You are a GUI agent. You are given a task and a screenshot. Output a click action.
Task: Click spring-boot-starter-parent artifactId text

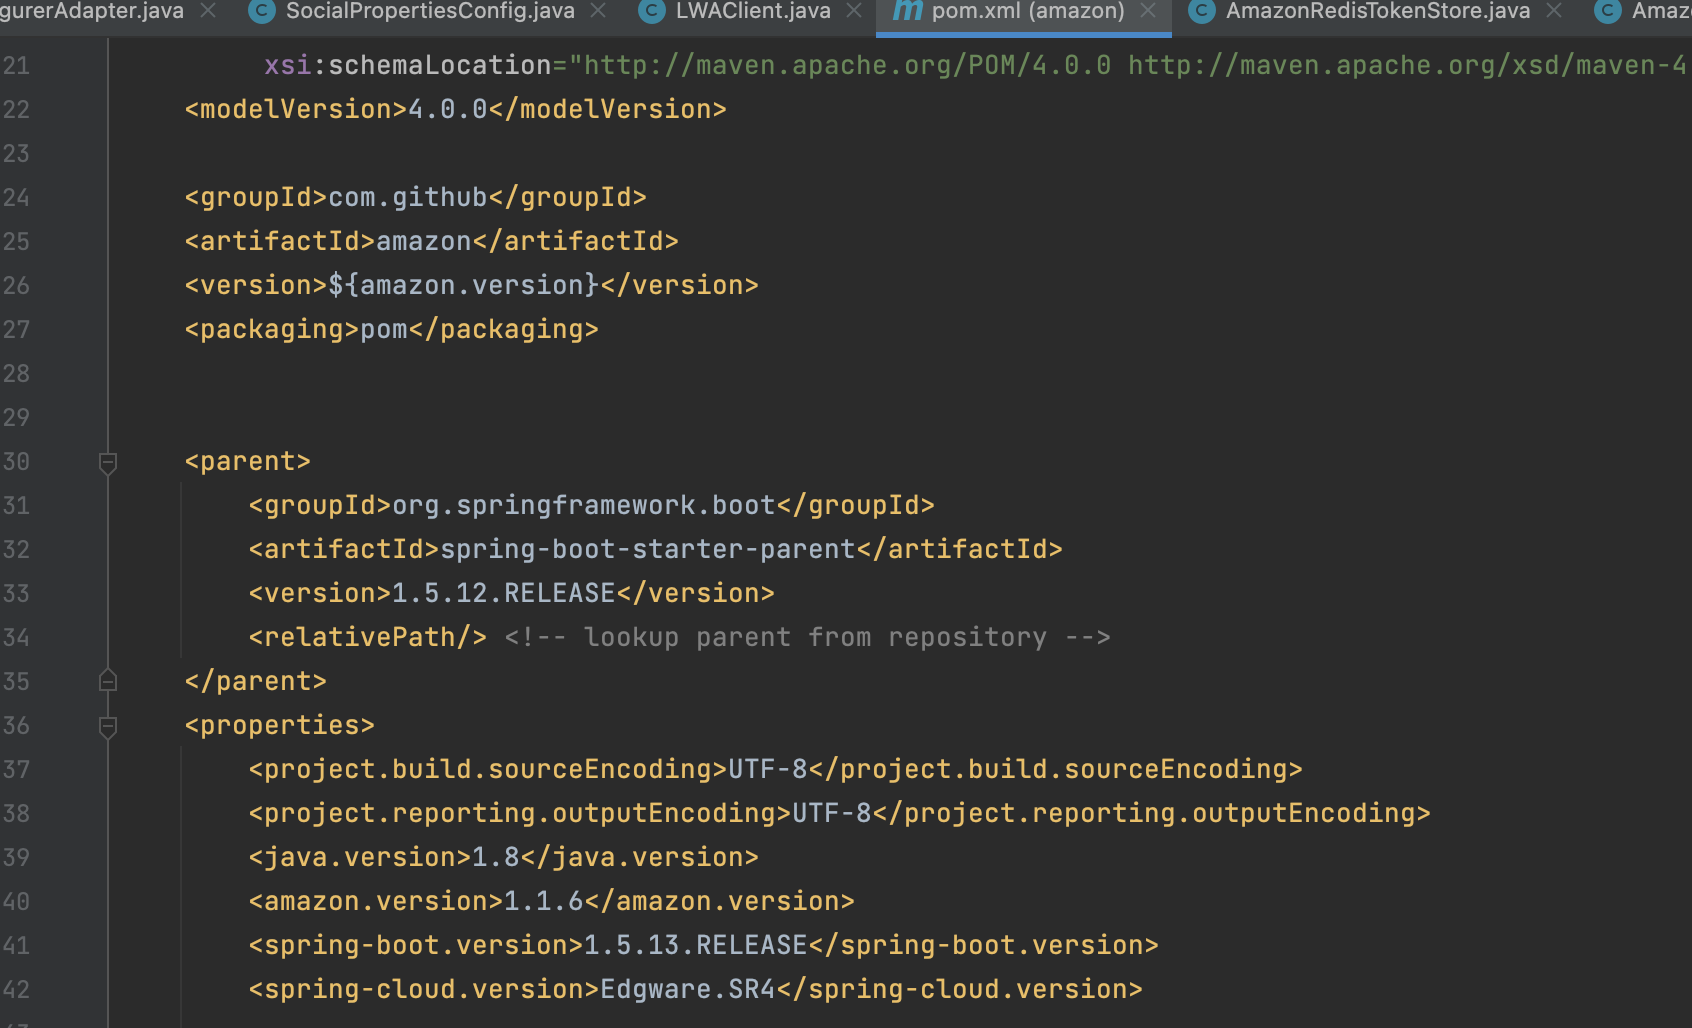pos(648,549)
